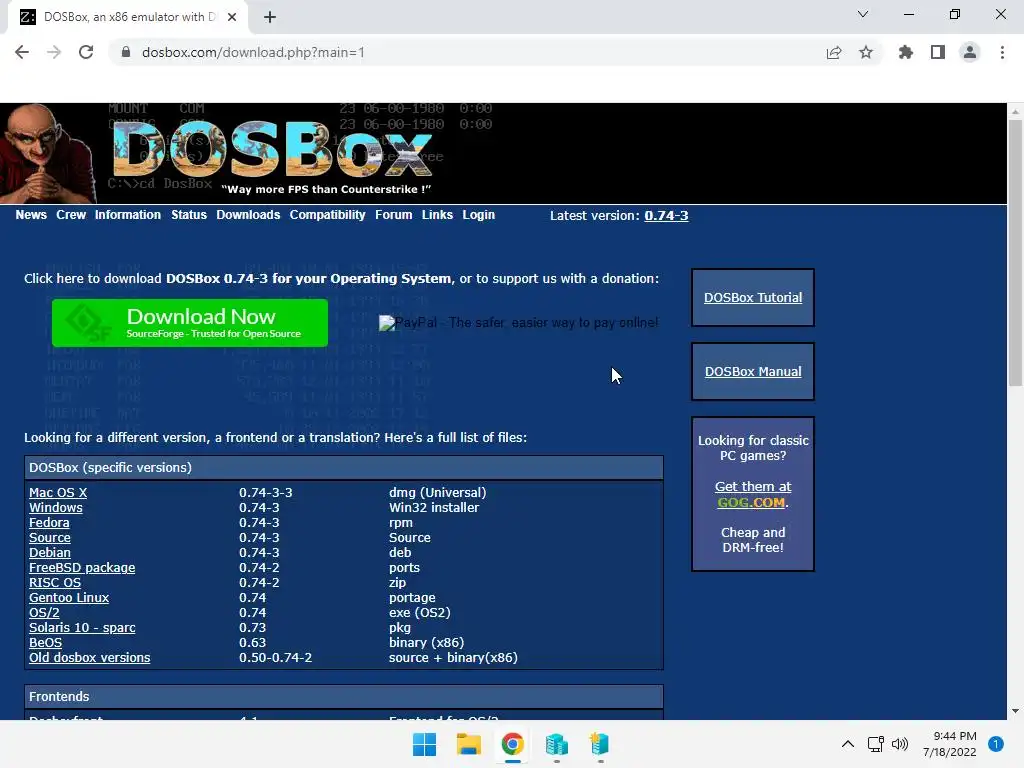Select the DOSBox x86 emulator tab
Screen dimensions: 1024x768
click(127, 17)
